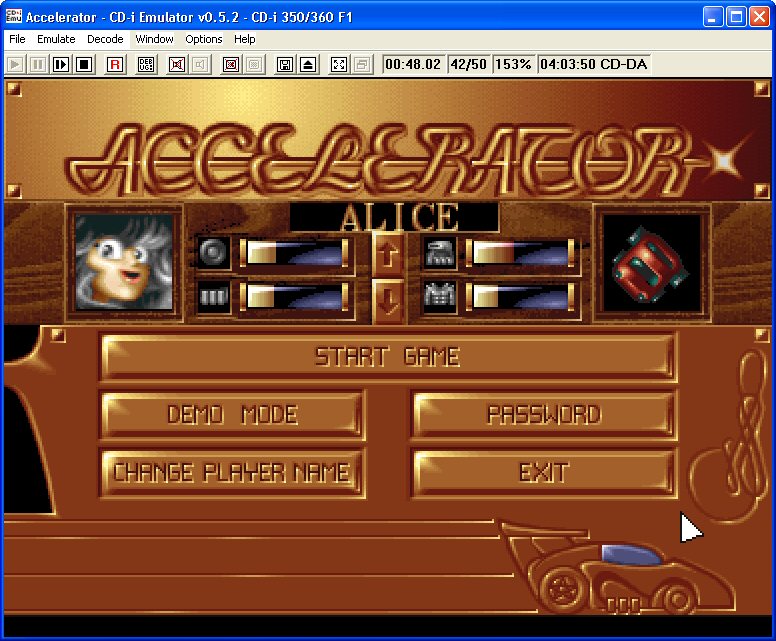Click the elapsed time 00:48.02 readout

412,64
